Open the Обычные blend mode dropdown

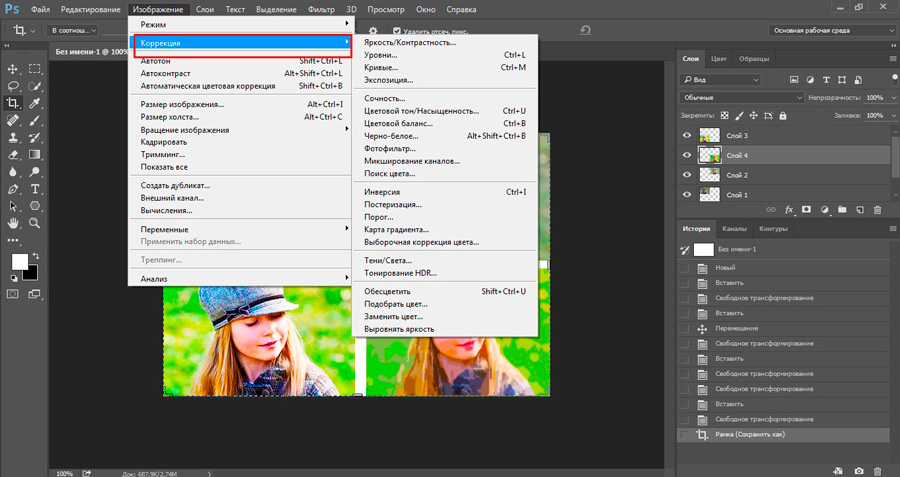click(x=742, y=98)
